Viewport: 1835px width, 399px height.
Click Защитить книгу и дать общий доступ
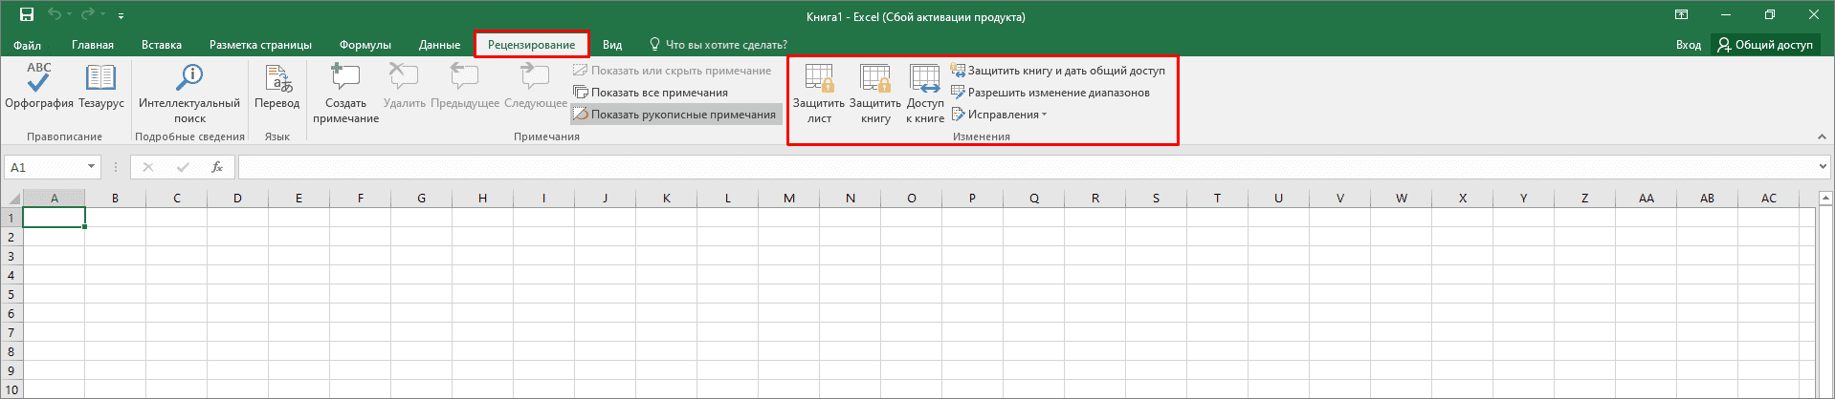point(1058,71)
